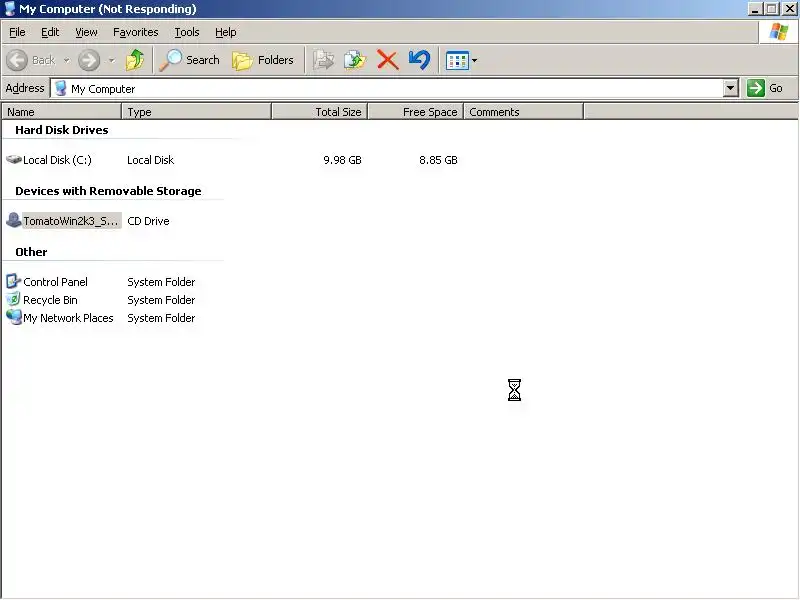Viewport: 800px width, 600px height.
Task: Click the 8.85 GB free space value
Action: [x=438, y=160]
